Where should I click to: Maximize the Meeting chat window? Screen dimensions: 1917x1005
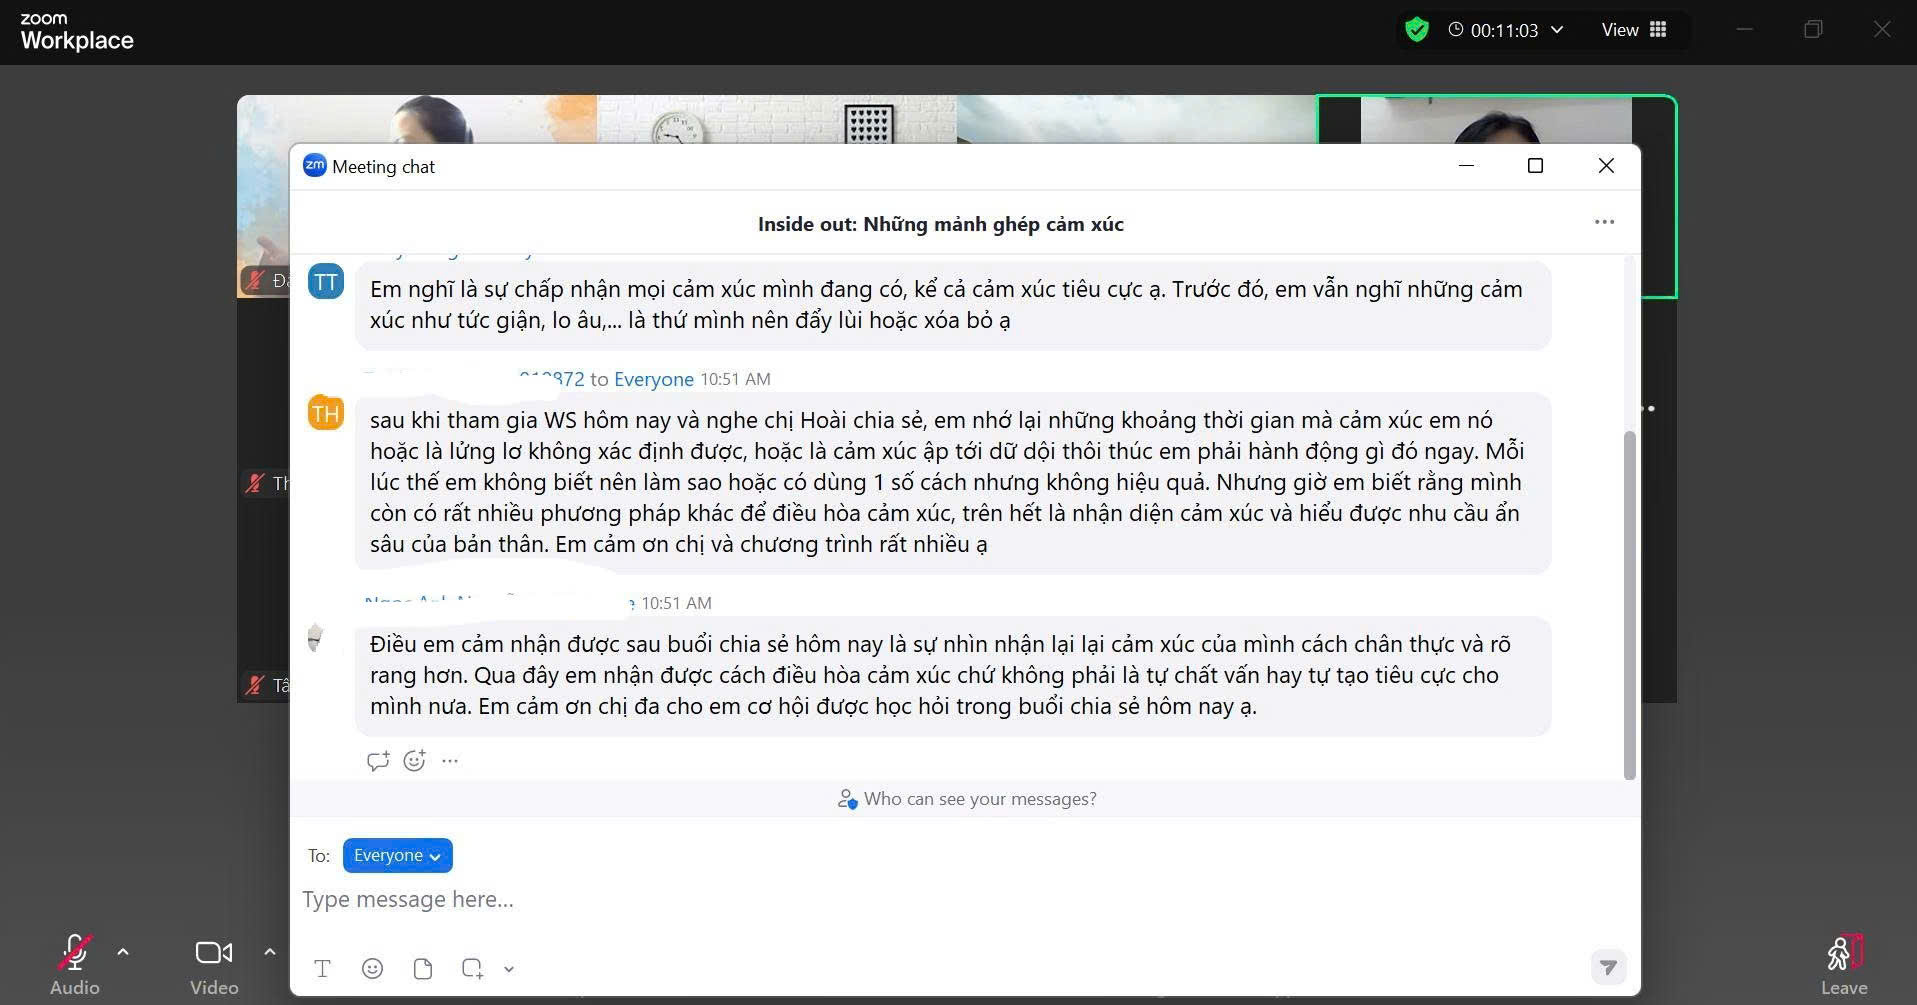(1535, 166)
